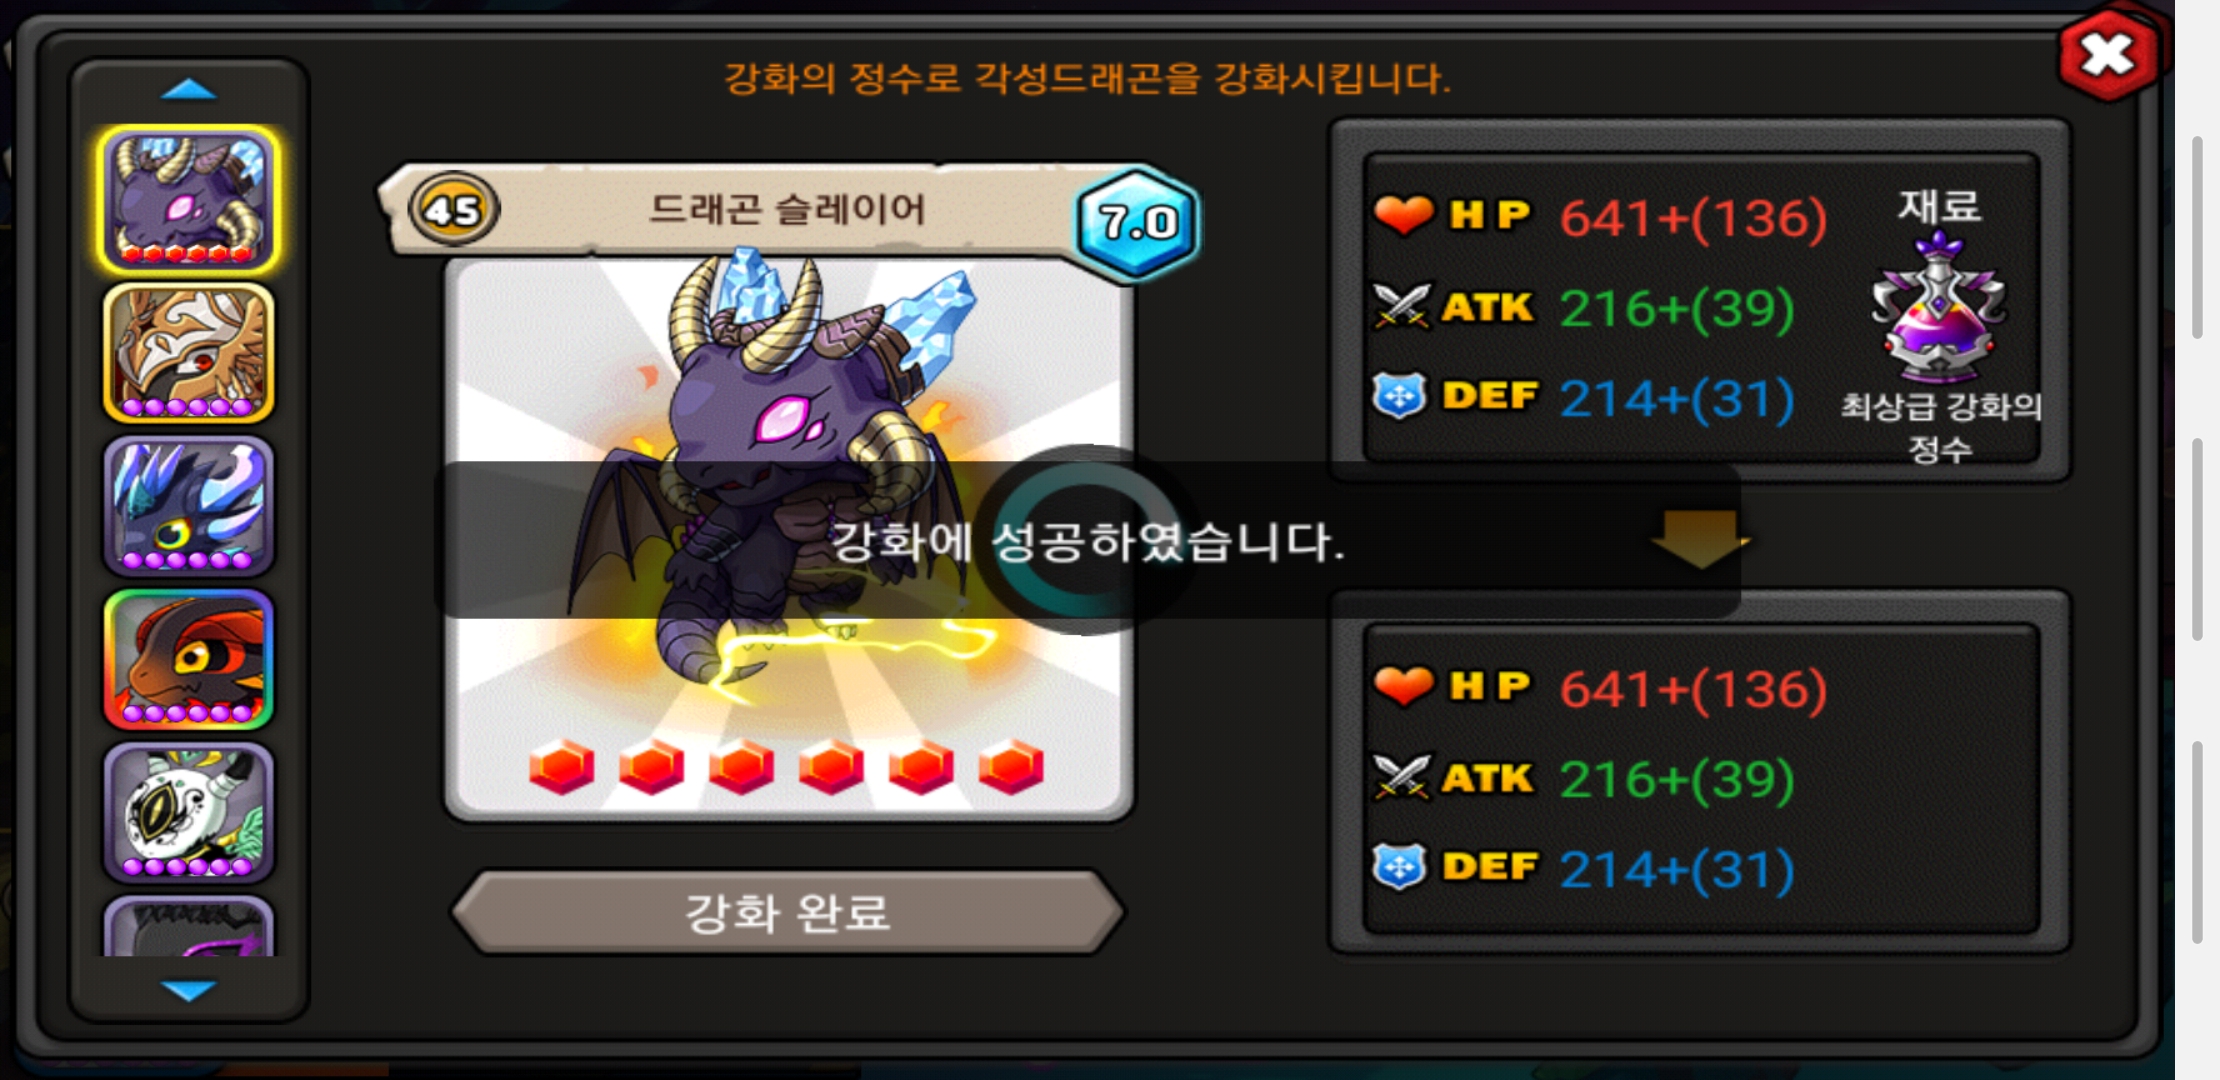Screen dimensions: 2220x1080
Task: Click the 드래곤 슬레이어 name banner
Action: [x=787, y=210]
